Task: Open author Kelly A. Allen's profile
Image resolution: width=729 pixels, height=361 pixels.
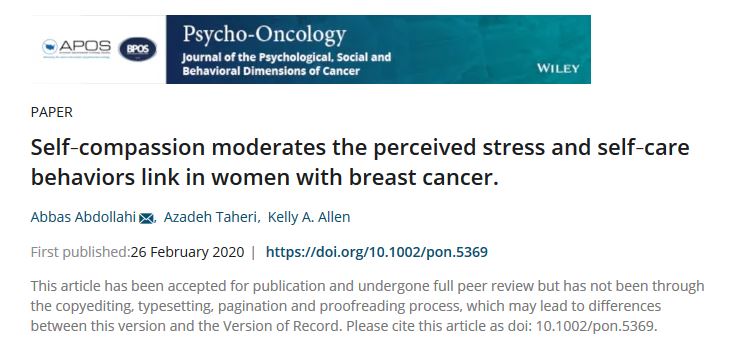Action: click(309, 217)
